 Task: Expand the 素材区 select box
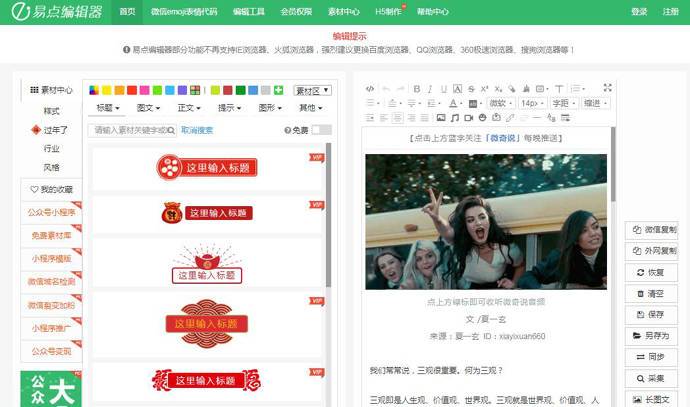[312, 90]
